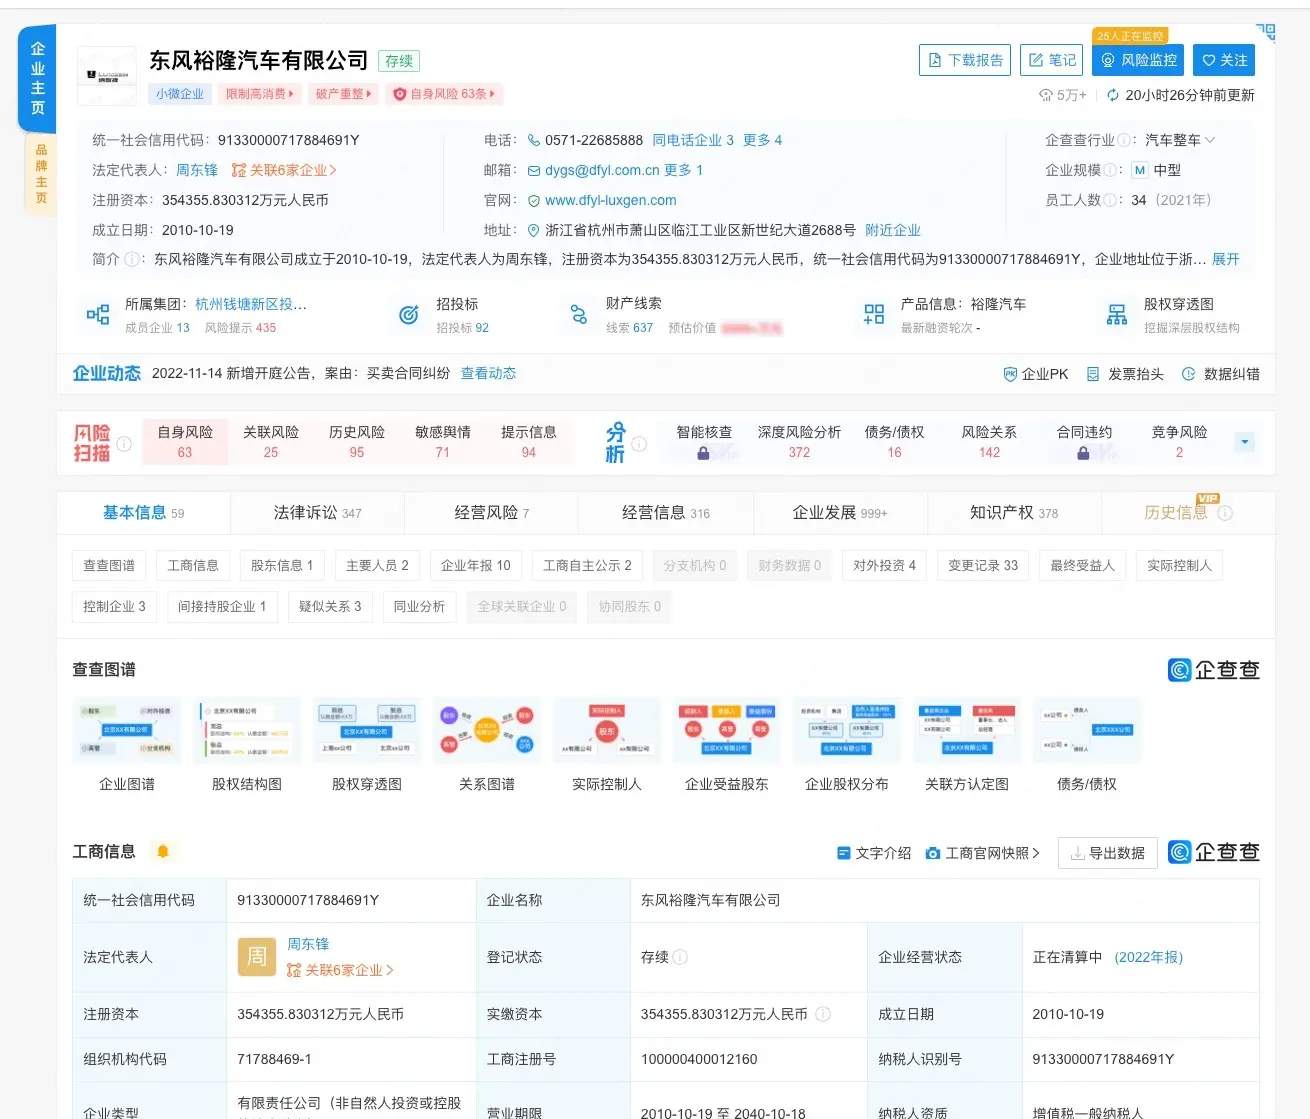Click 查看动态 link in 企业动态
The image size is (1310, 1119).
click(x=488, y=373)
